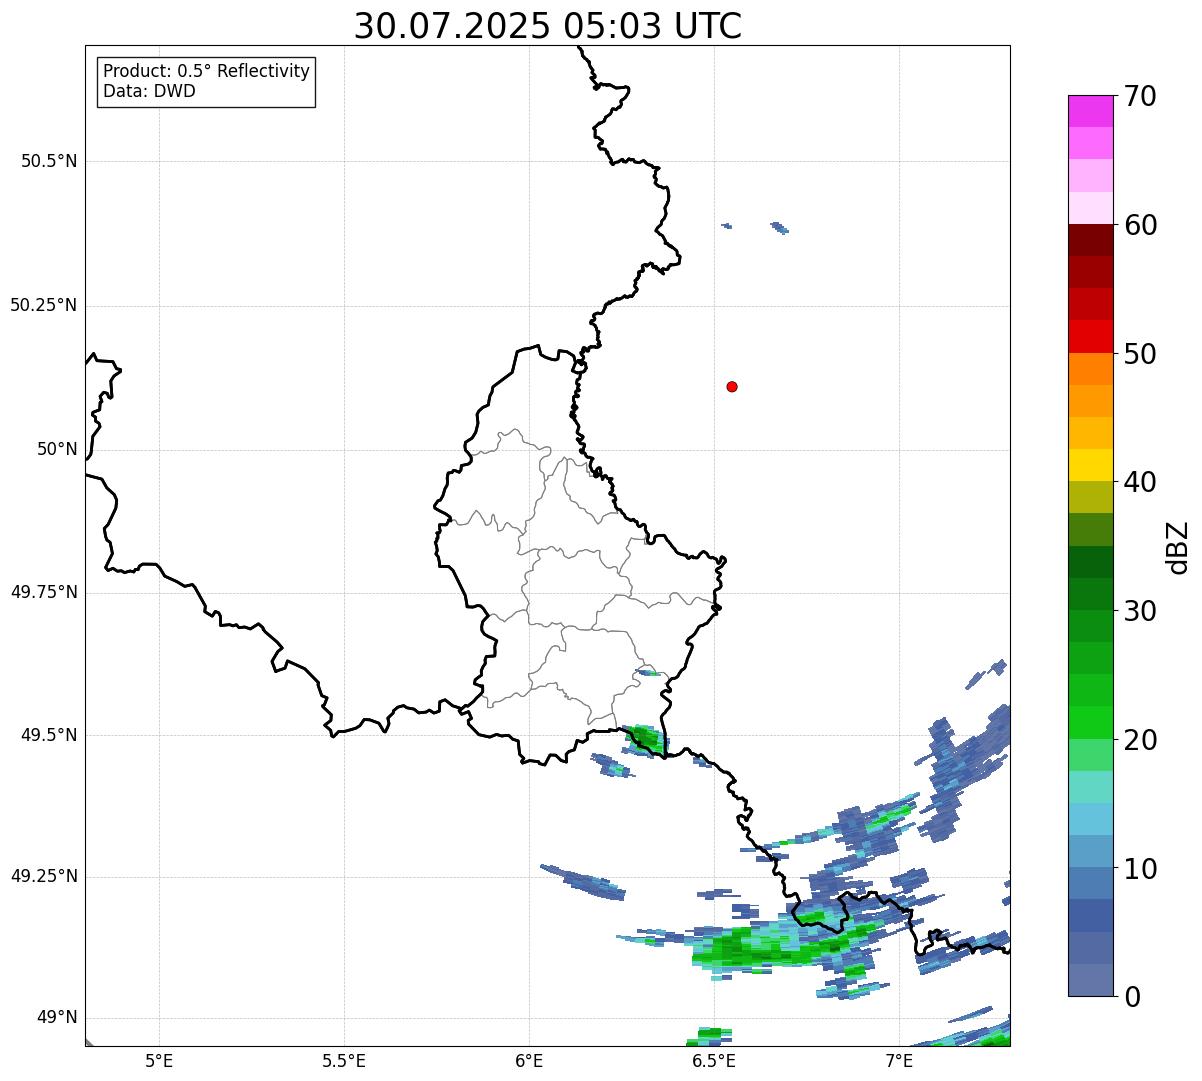Pick the orange colorbar swatch just below 50
The image size is (1202, 1081).
point(1090,369)
